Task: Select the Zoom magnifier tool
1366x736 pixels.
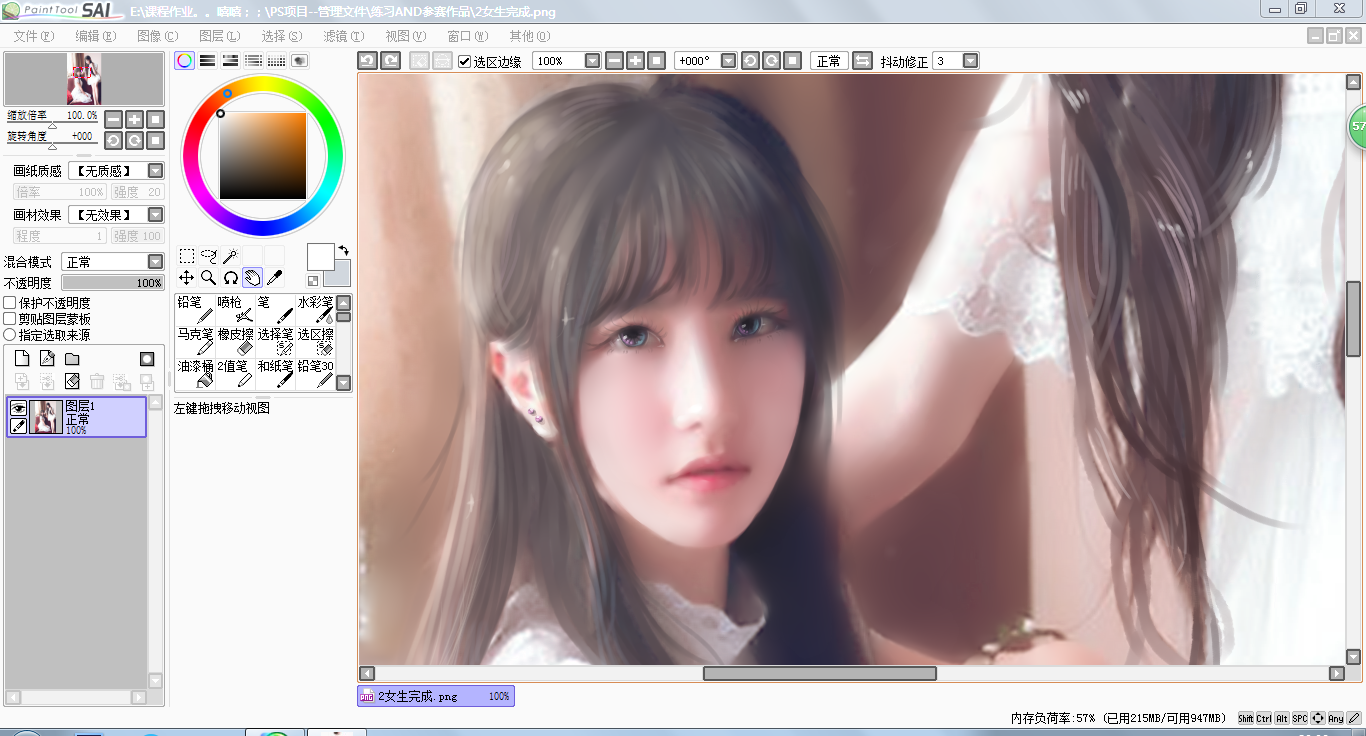Action: 208,278
